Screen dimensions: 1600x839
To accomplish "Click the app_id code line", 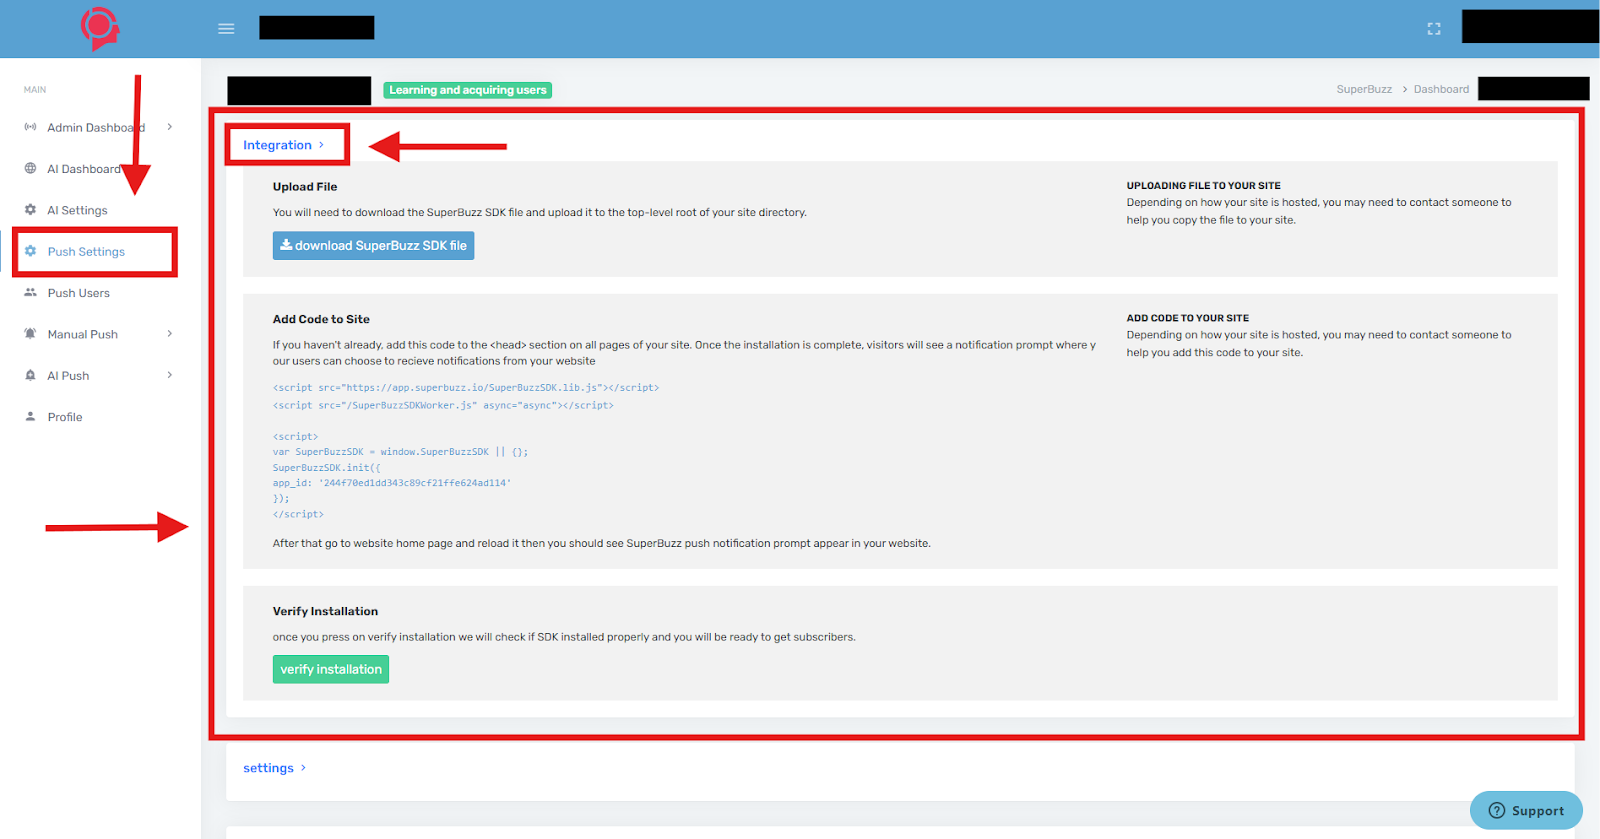I will pos(392,483).
